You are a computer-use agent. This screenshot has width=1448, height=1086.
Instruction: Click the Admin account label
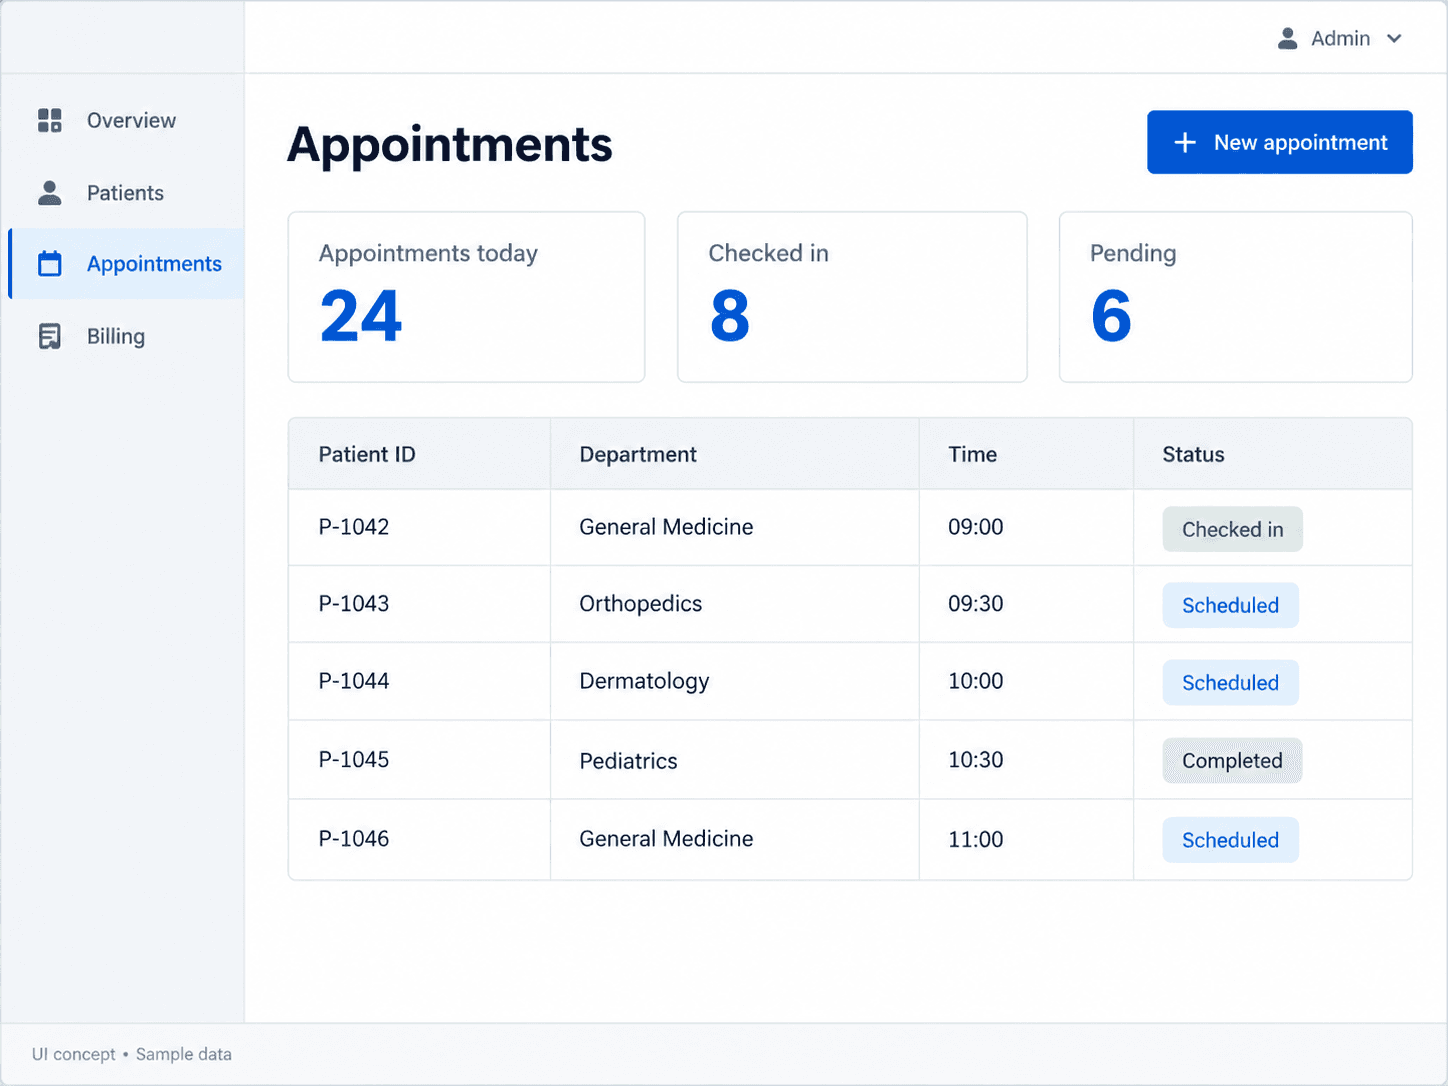point(1340,38)
